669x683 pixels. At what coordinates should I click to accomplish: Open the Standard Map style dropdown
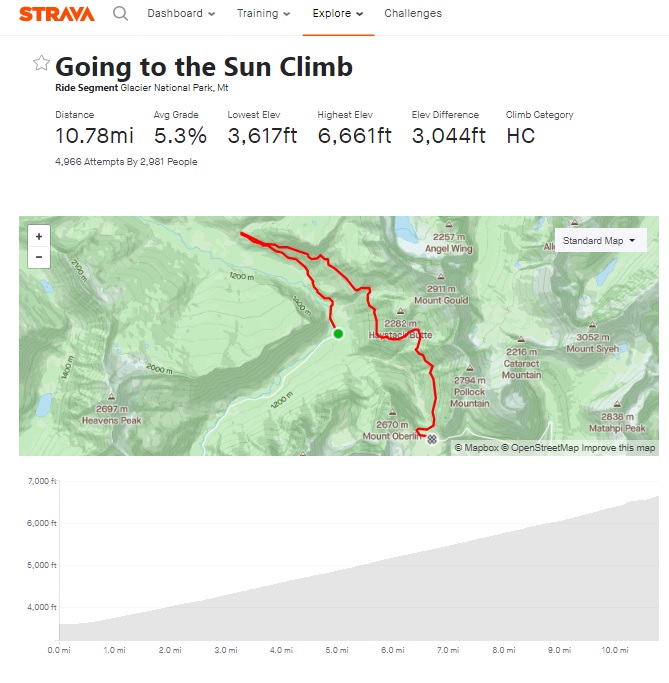[600, 241]
